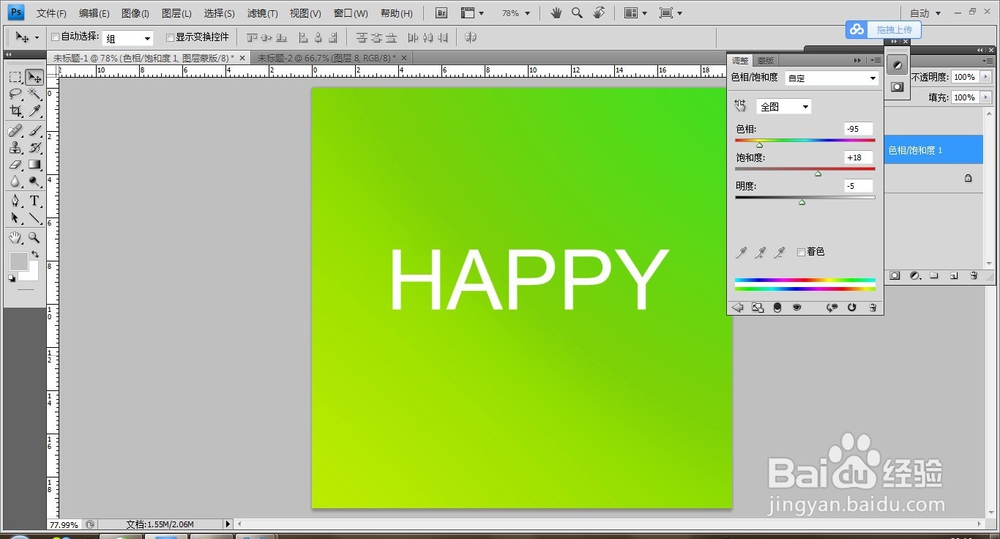The width and height of the screenshot is (1000, 539).
Task: Click the Rotate View tool in the top bar
Action: (599, 13)
